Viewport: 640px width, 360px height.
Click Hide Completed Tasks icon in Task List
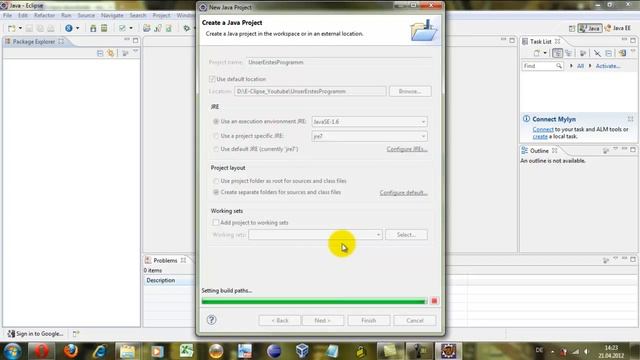pos(597,53)
